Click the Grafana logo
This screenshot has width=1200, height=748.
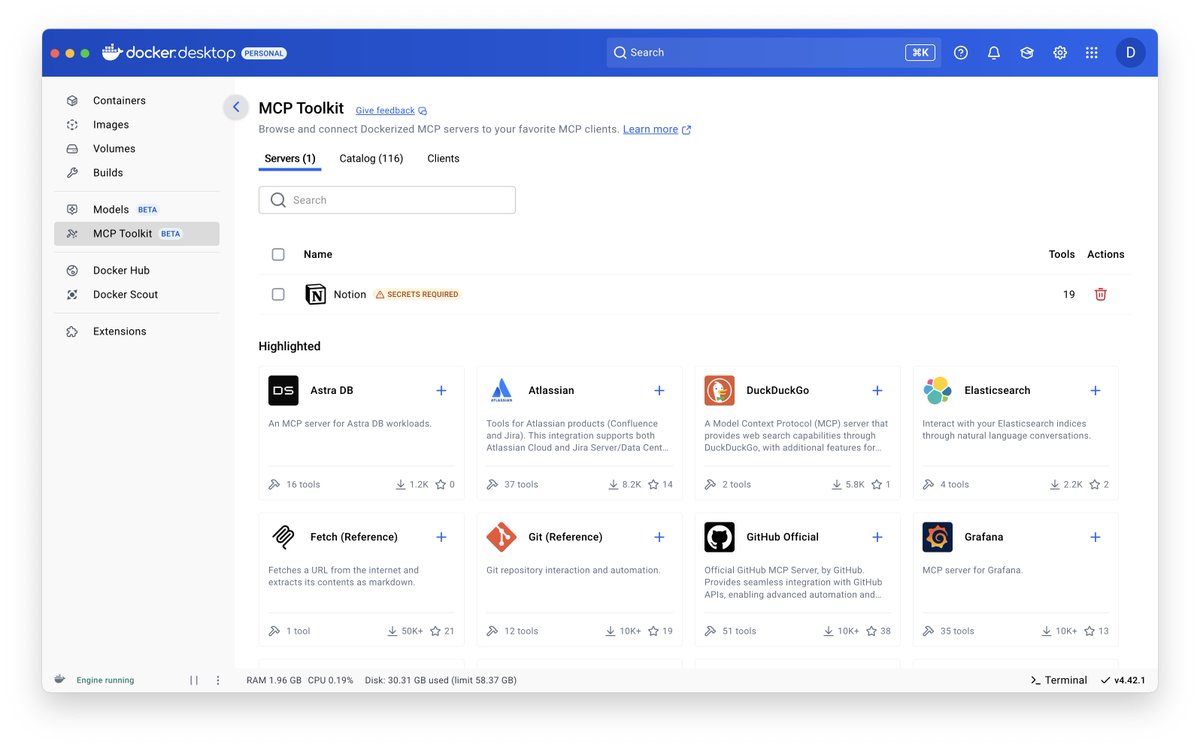pyautogui.click(x=937, y=537)
